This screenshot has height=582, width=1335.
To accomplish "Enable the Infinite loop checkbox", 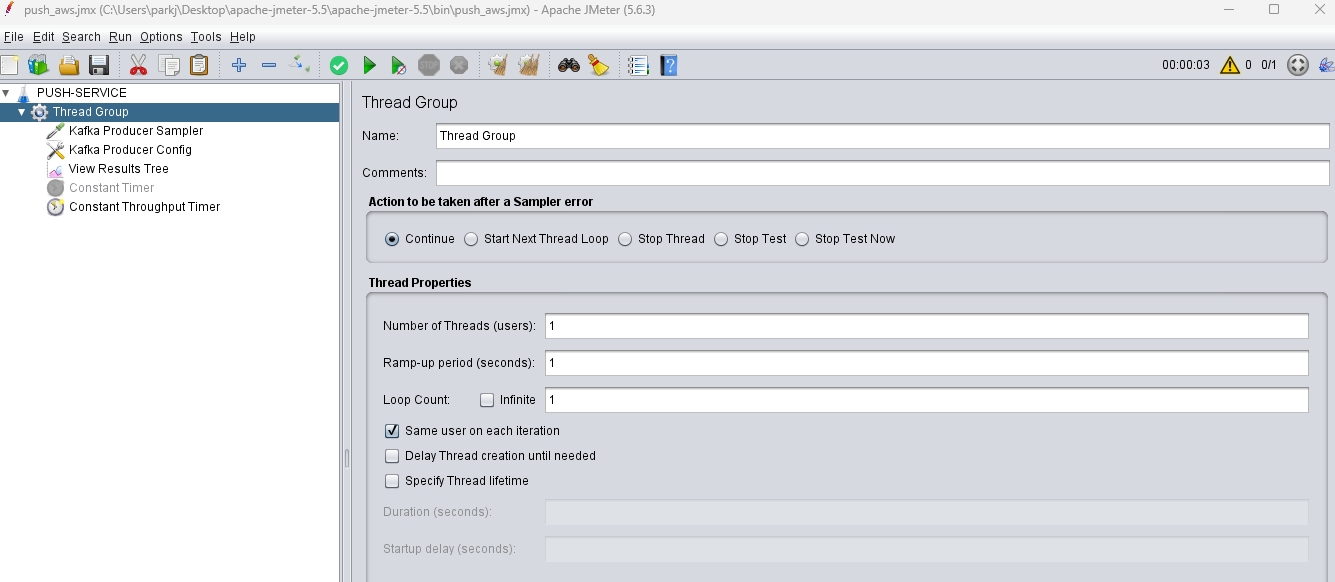I will (x=487, y=400).
